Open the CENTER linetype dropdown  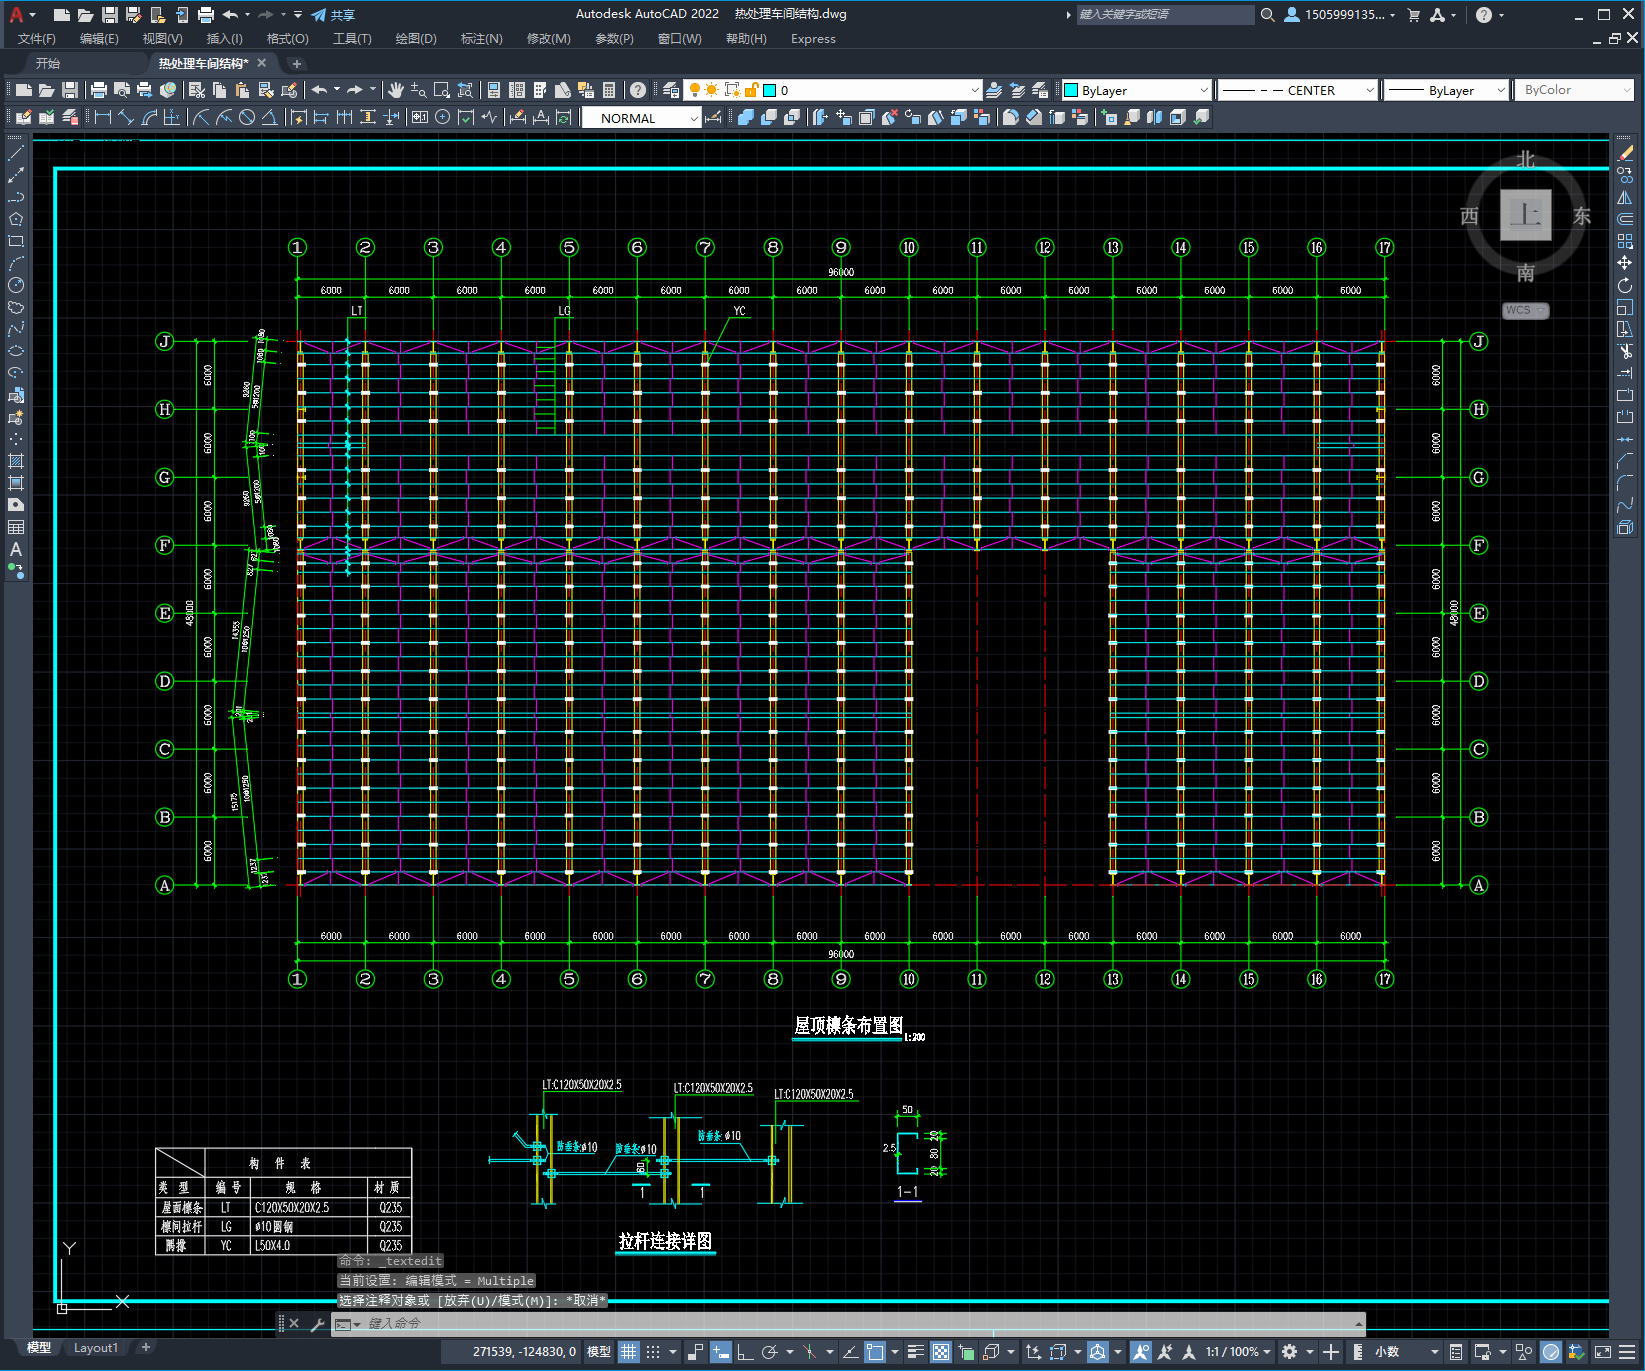coord(1298,90)
